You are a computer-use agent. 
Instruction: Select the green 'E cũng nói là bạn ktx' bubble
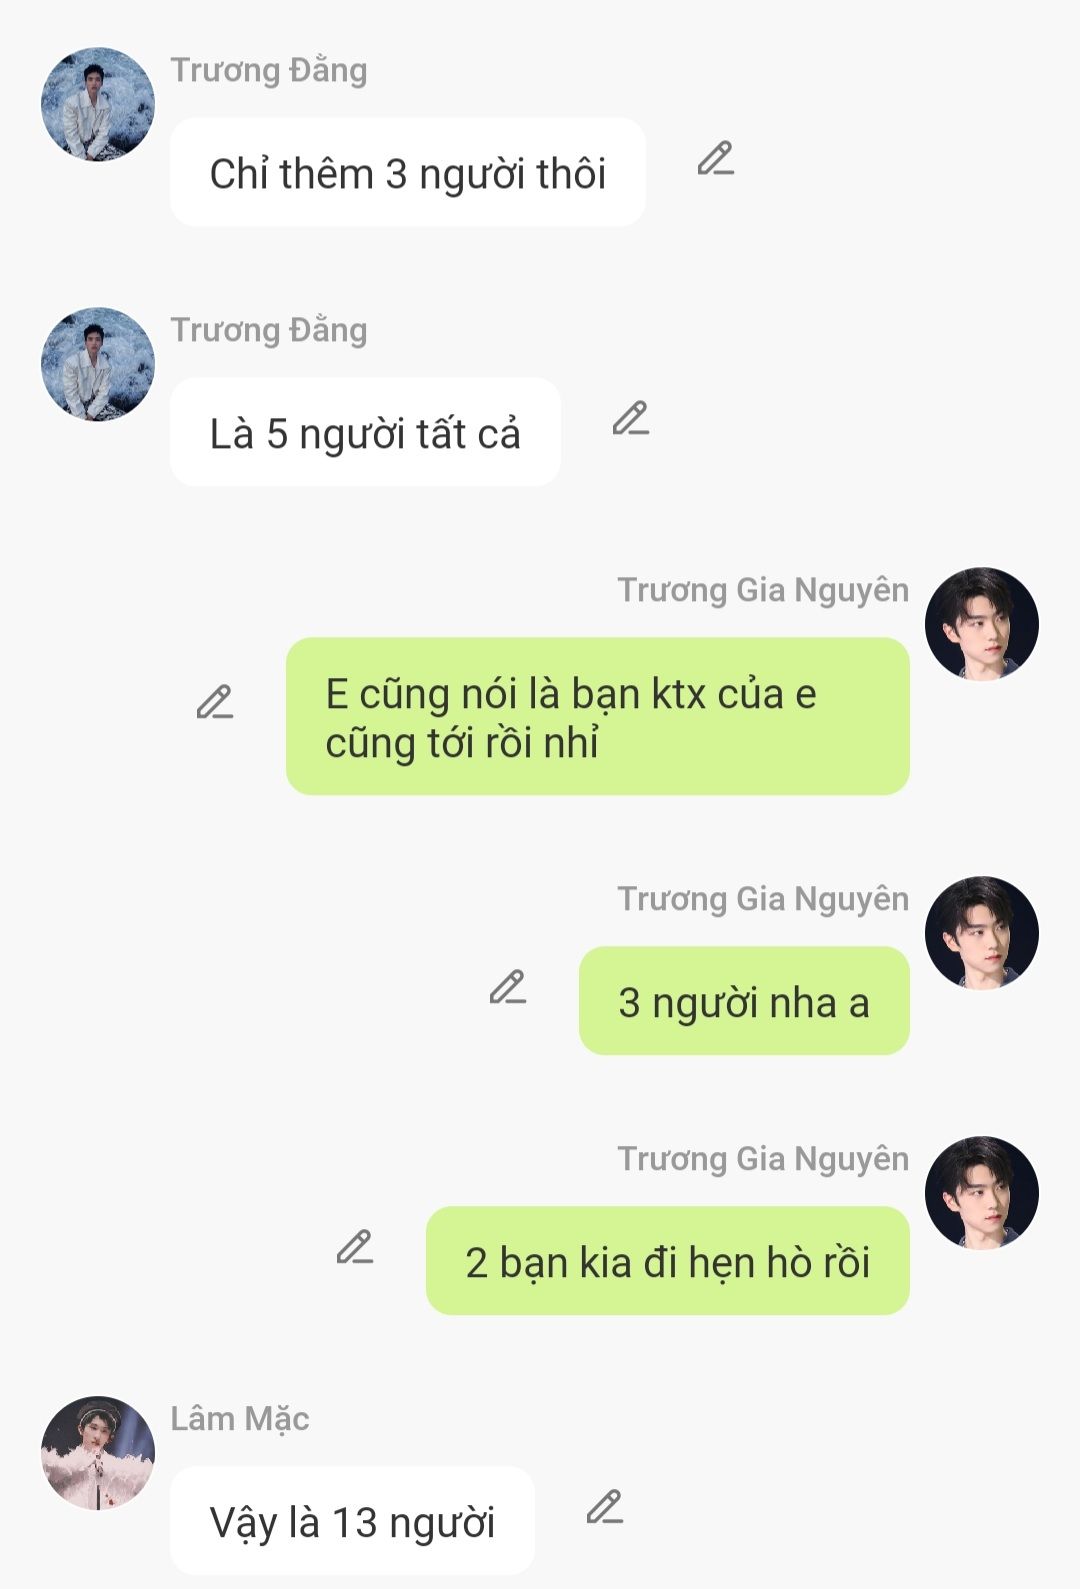598,716
